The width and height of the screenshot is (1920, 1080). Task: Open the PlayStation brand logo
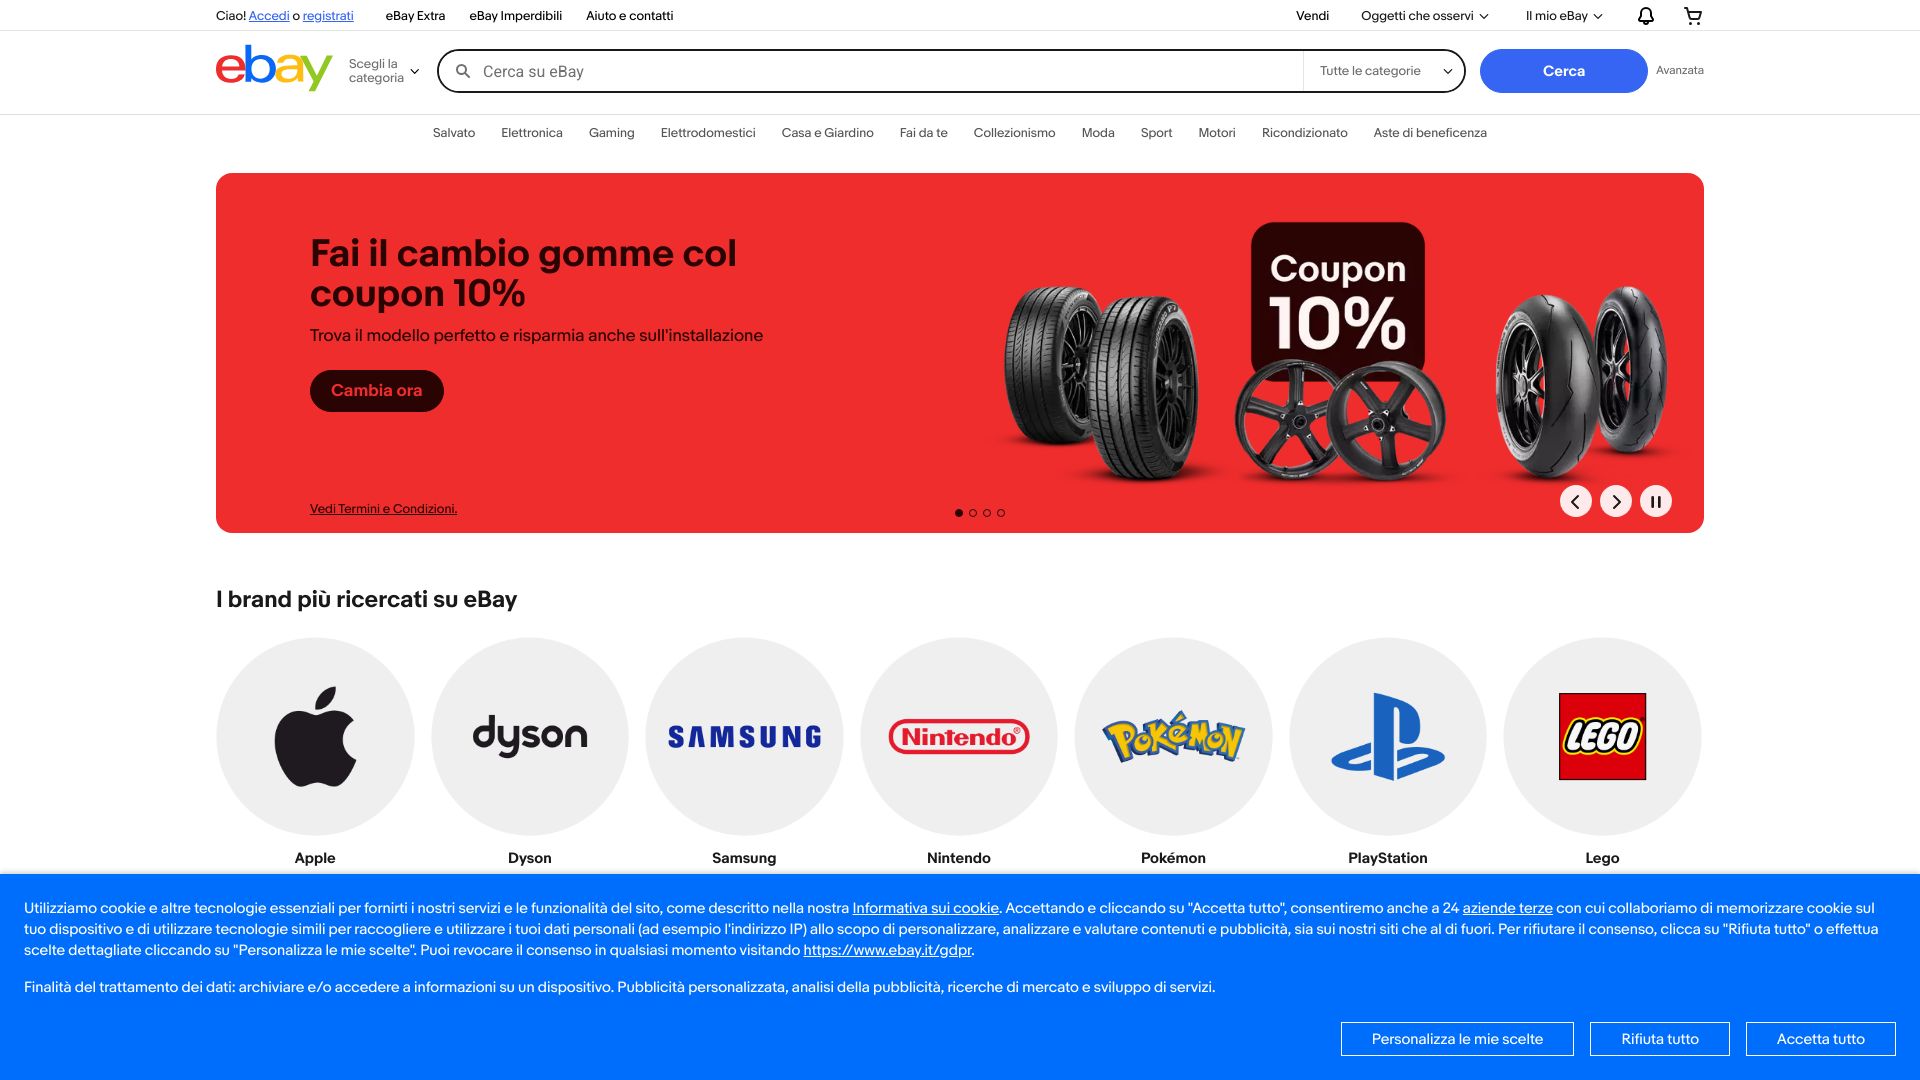pyautogui.click(x=1388, y=736)
